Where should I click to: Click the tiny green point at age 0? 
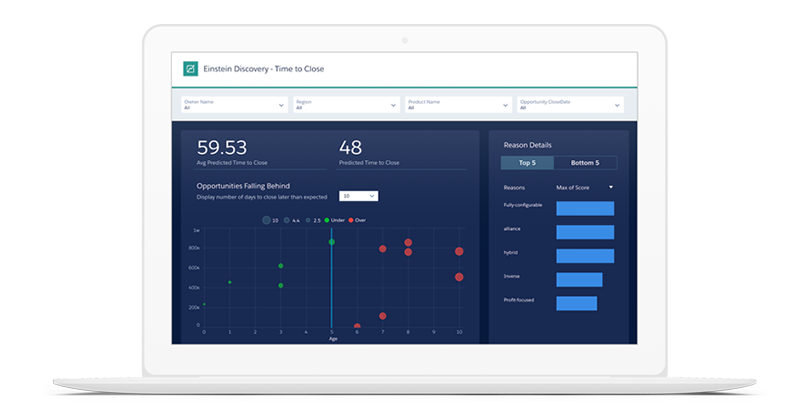click(x=205, y=304)
